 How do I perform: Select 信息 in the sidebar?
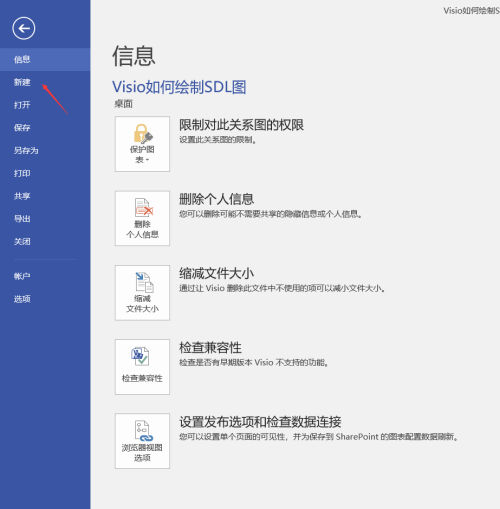45,59
